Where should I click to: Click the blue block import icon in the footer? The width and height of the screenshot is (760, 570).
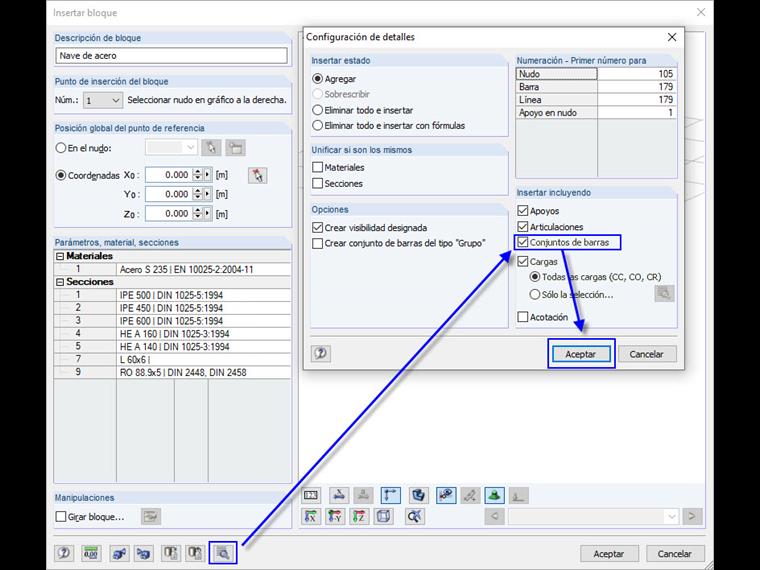pyautogui.click(x=119, y=553)
